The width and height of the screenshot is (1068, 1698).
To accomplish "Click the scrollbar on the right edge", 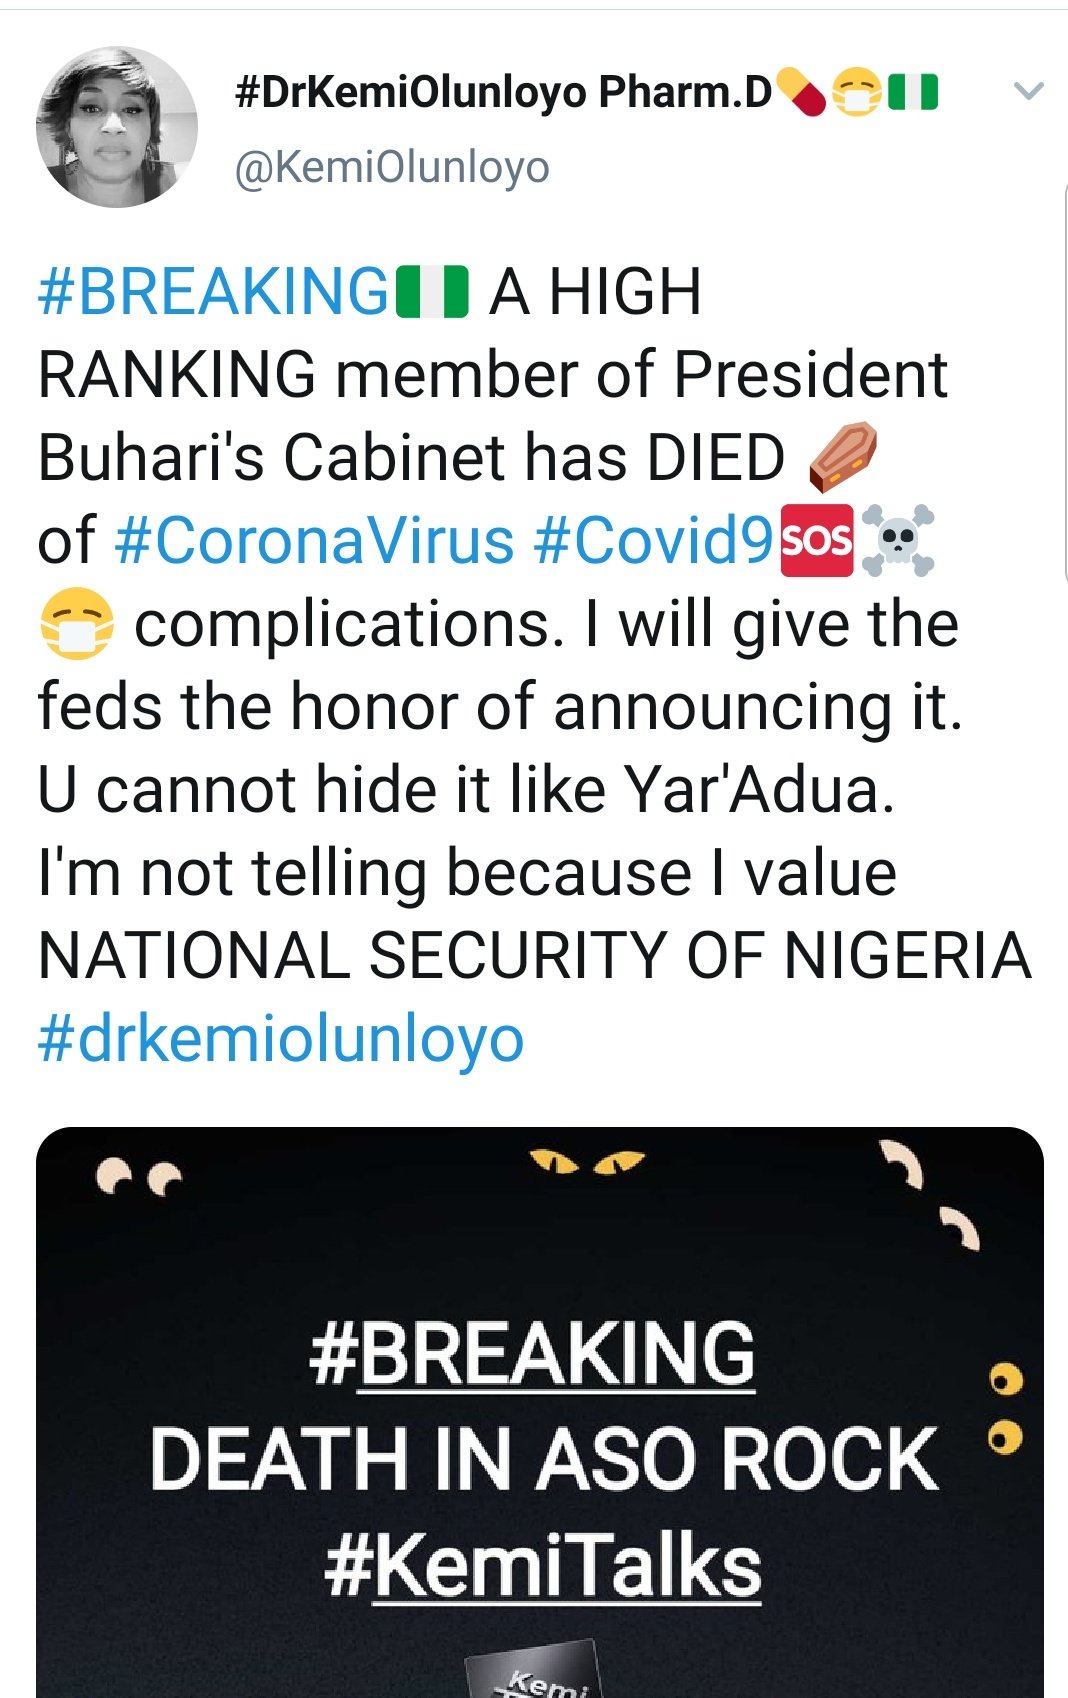I will pyautogui.click(x=1064, y=390).
